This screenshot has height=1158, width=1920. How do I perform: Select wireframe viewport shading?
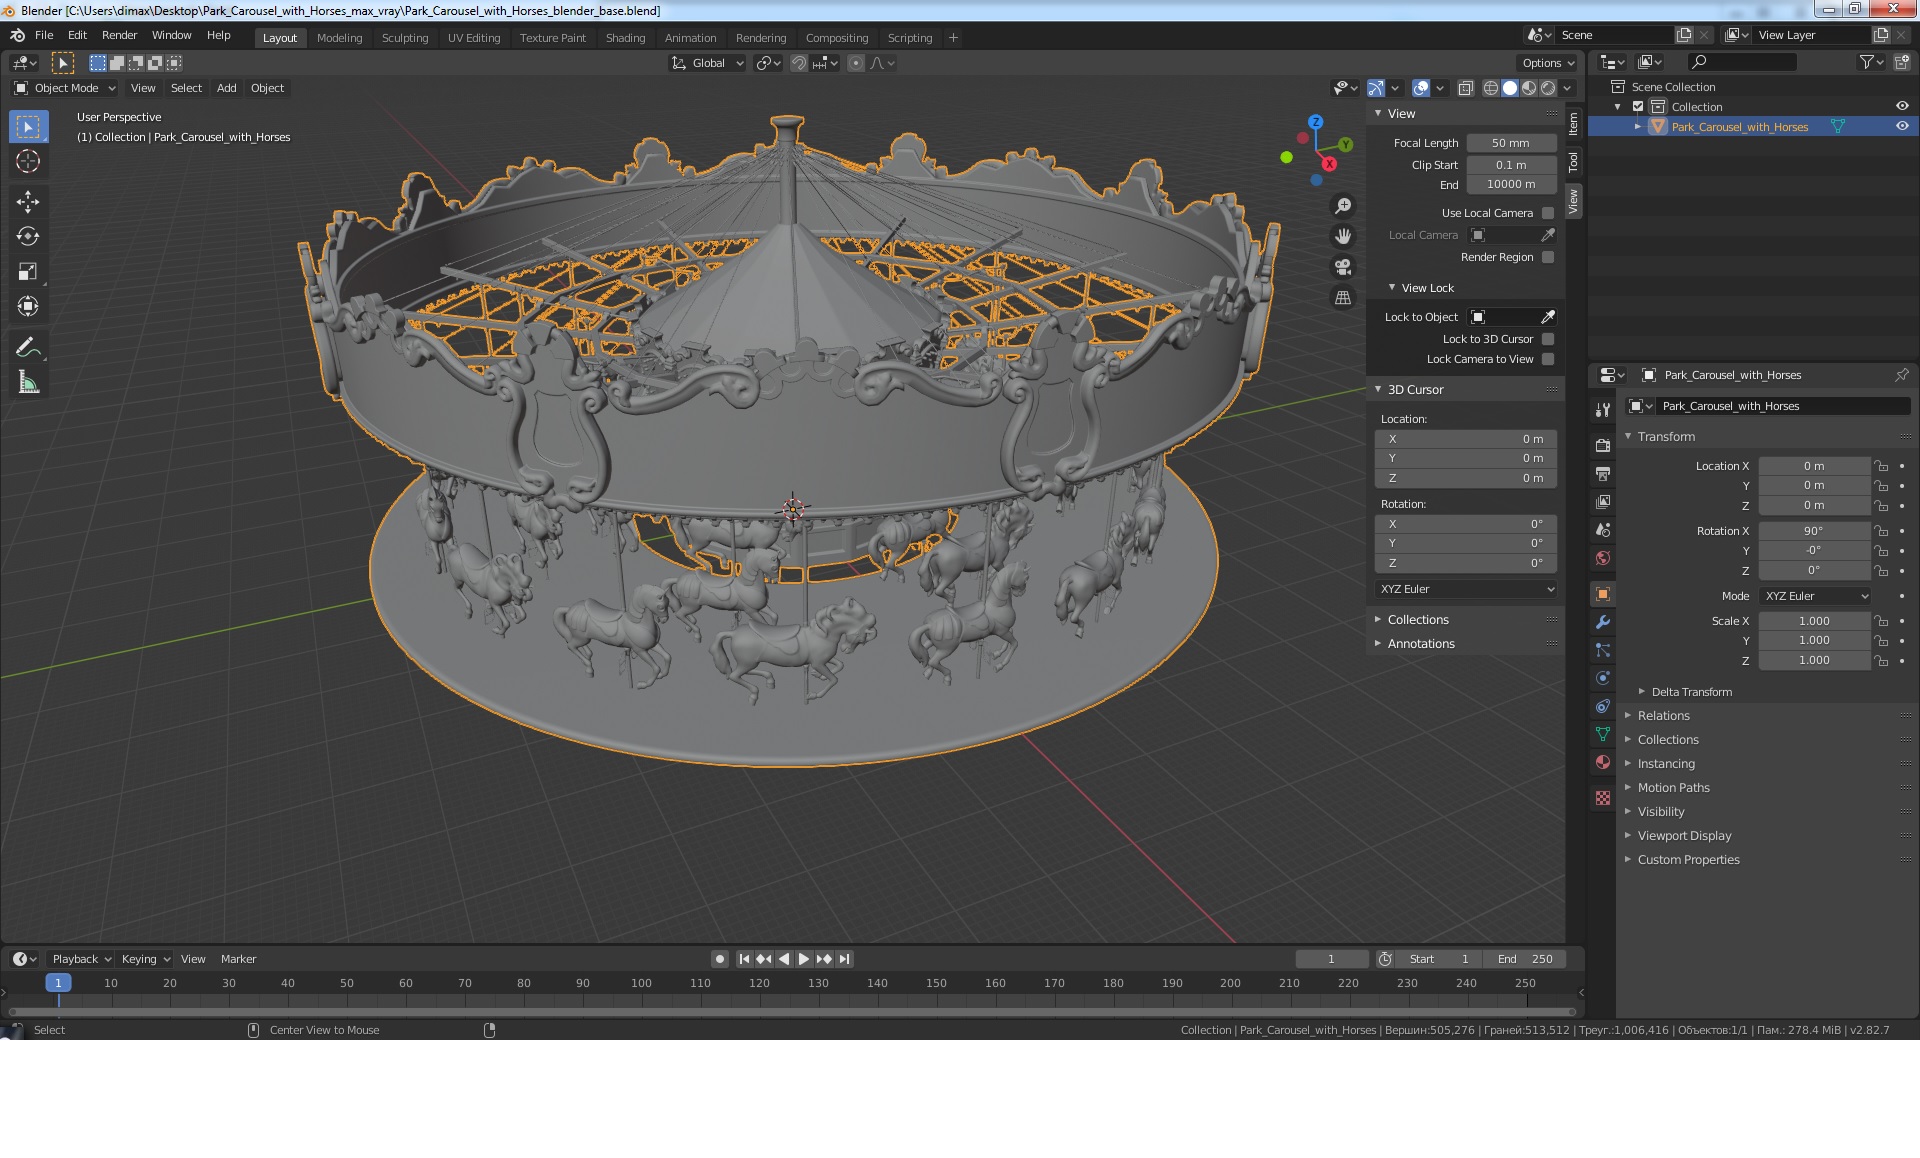(x=1491, y=88)
